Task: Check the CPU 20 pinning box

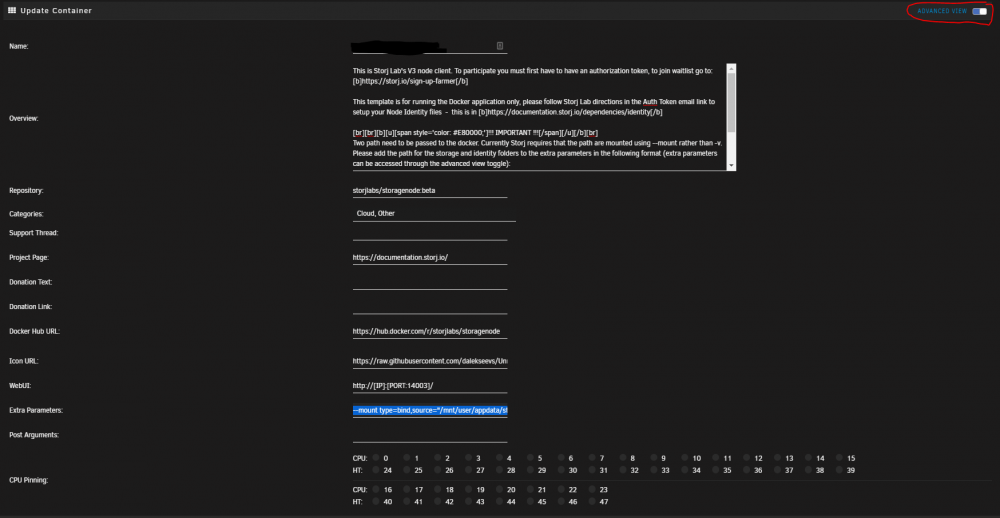Action: pyautogui.click(x=500, y=490)
